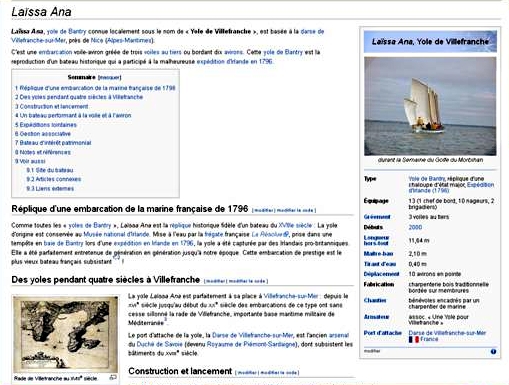Viewport: 509px width, 385px height.
Task: Collapse the Sommaire with the masquer link
Action: [110, 77]
